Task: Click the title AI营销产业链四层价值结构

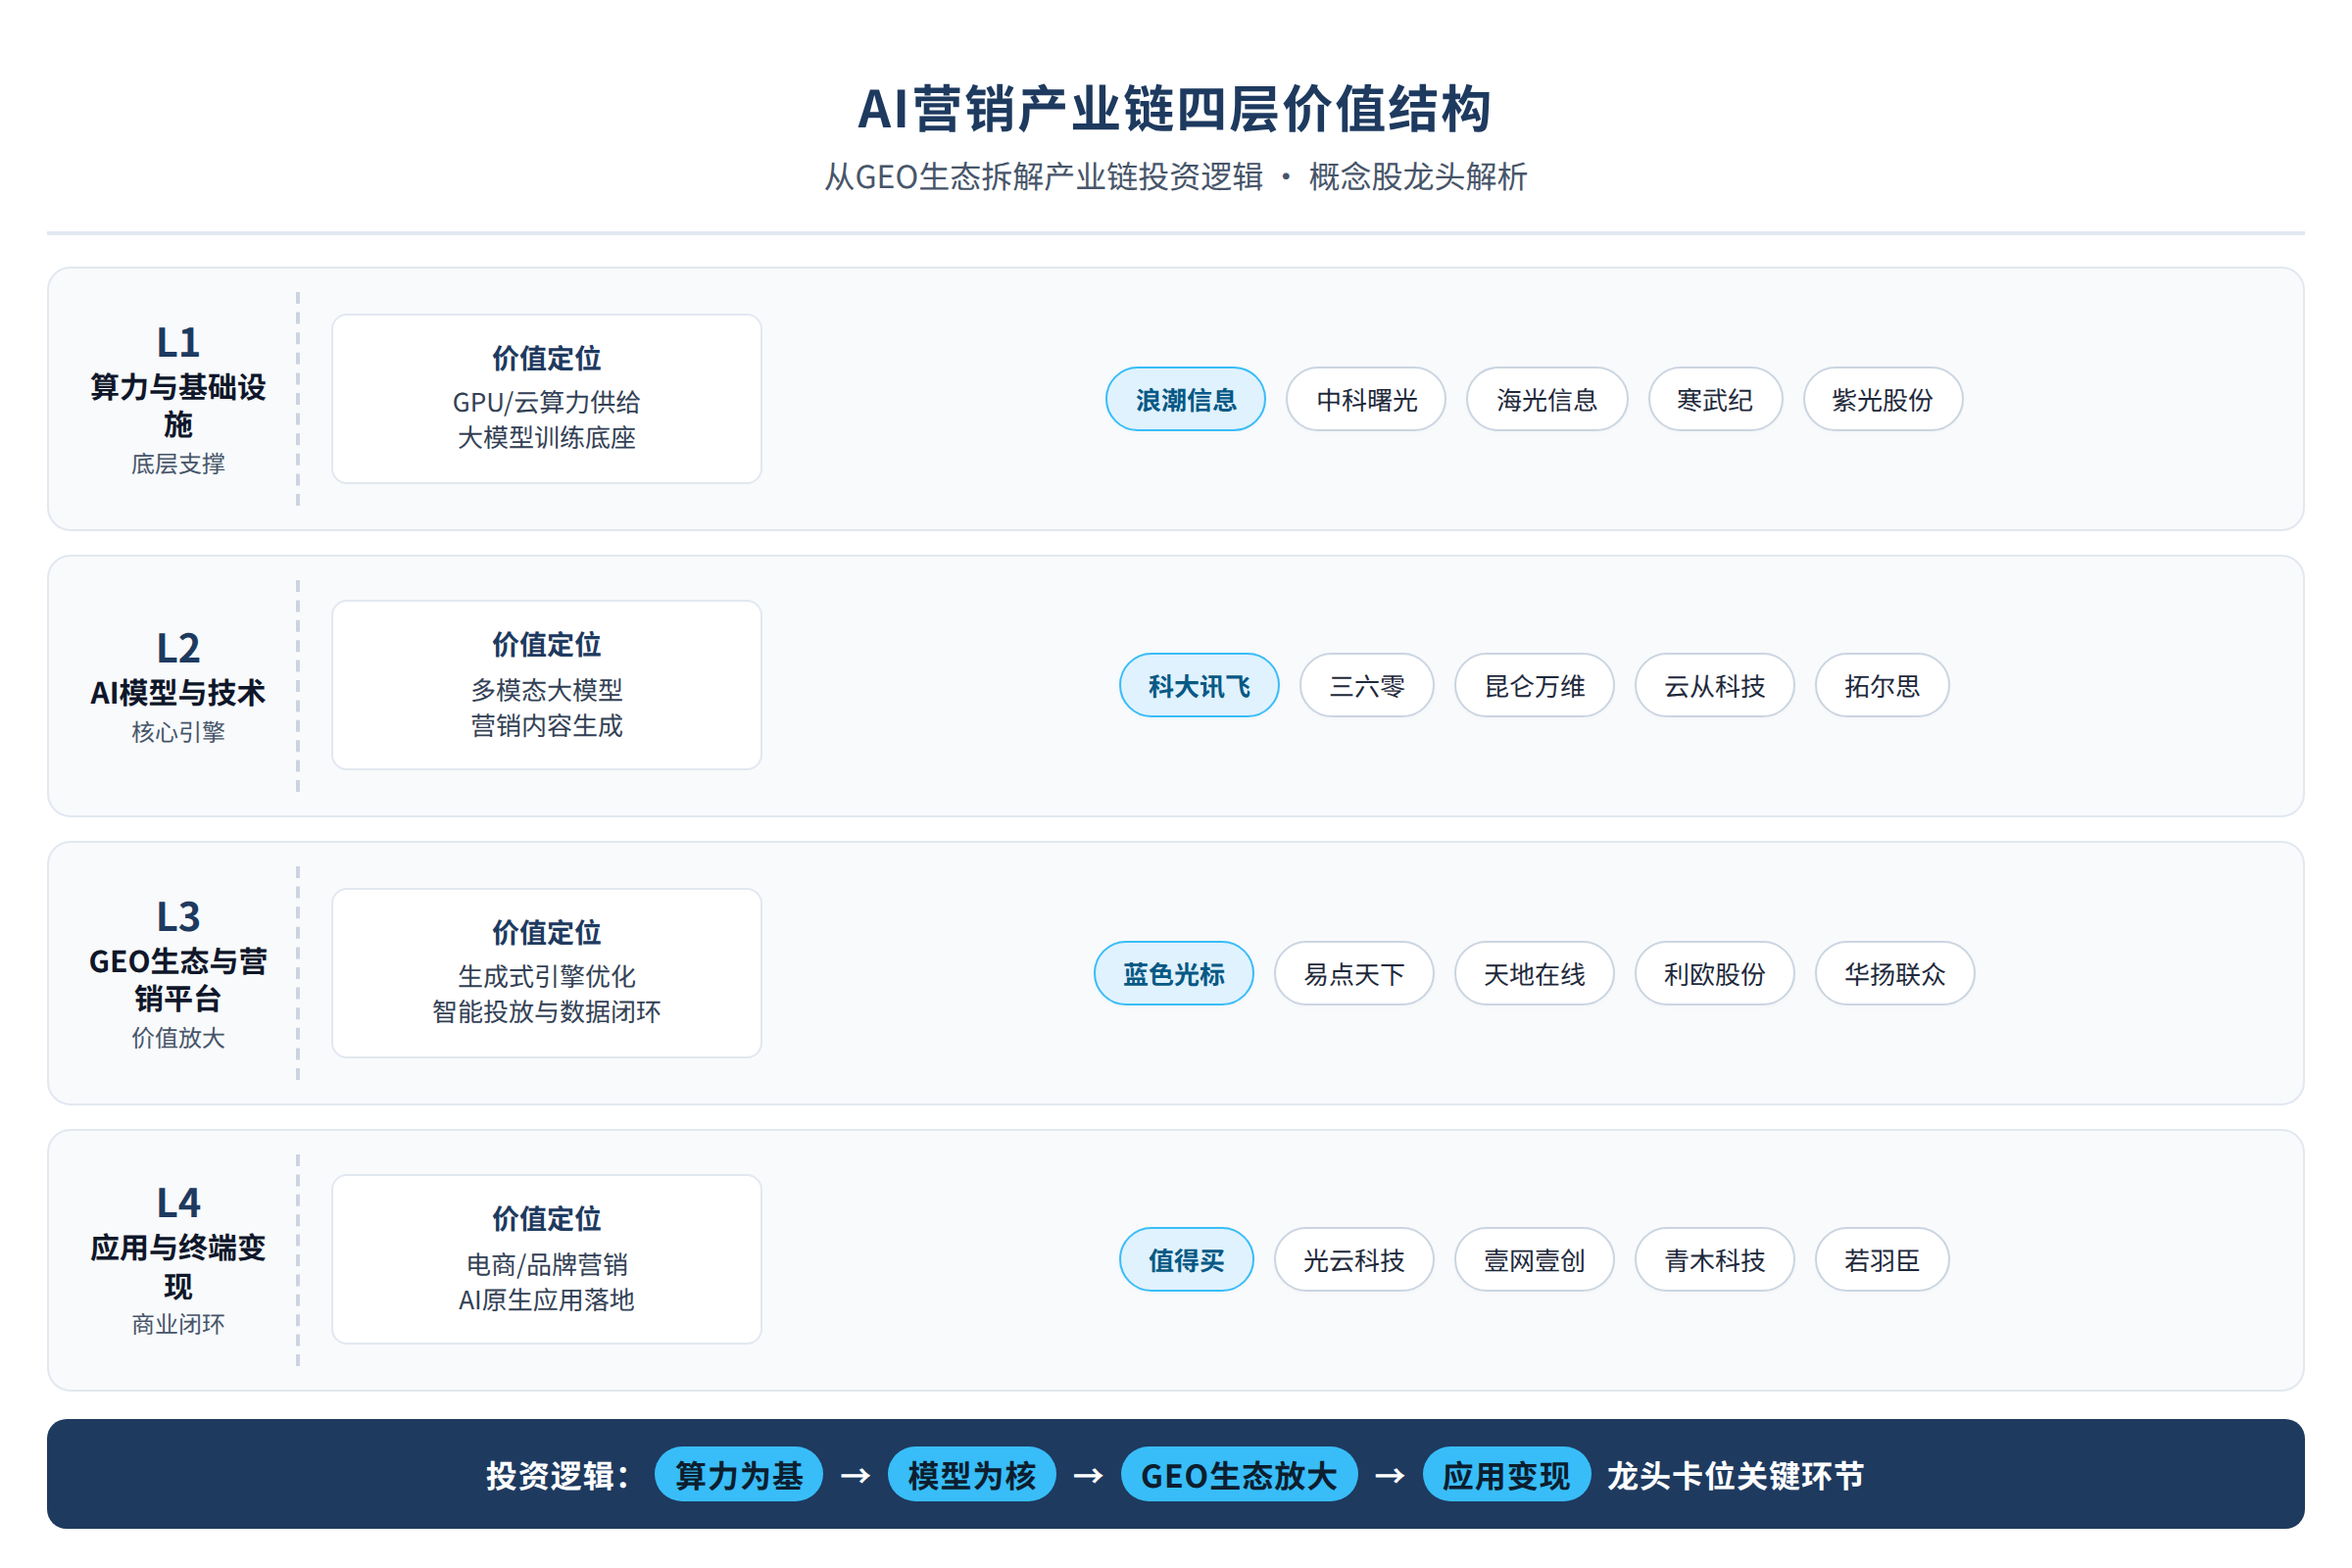Action: [x=1175, y=108]
